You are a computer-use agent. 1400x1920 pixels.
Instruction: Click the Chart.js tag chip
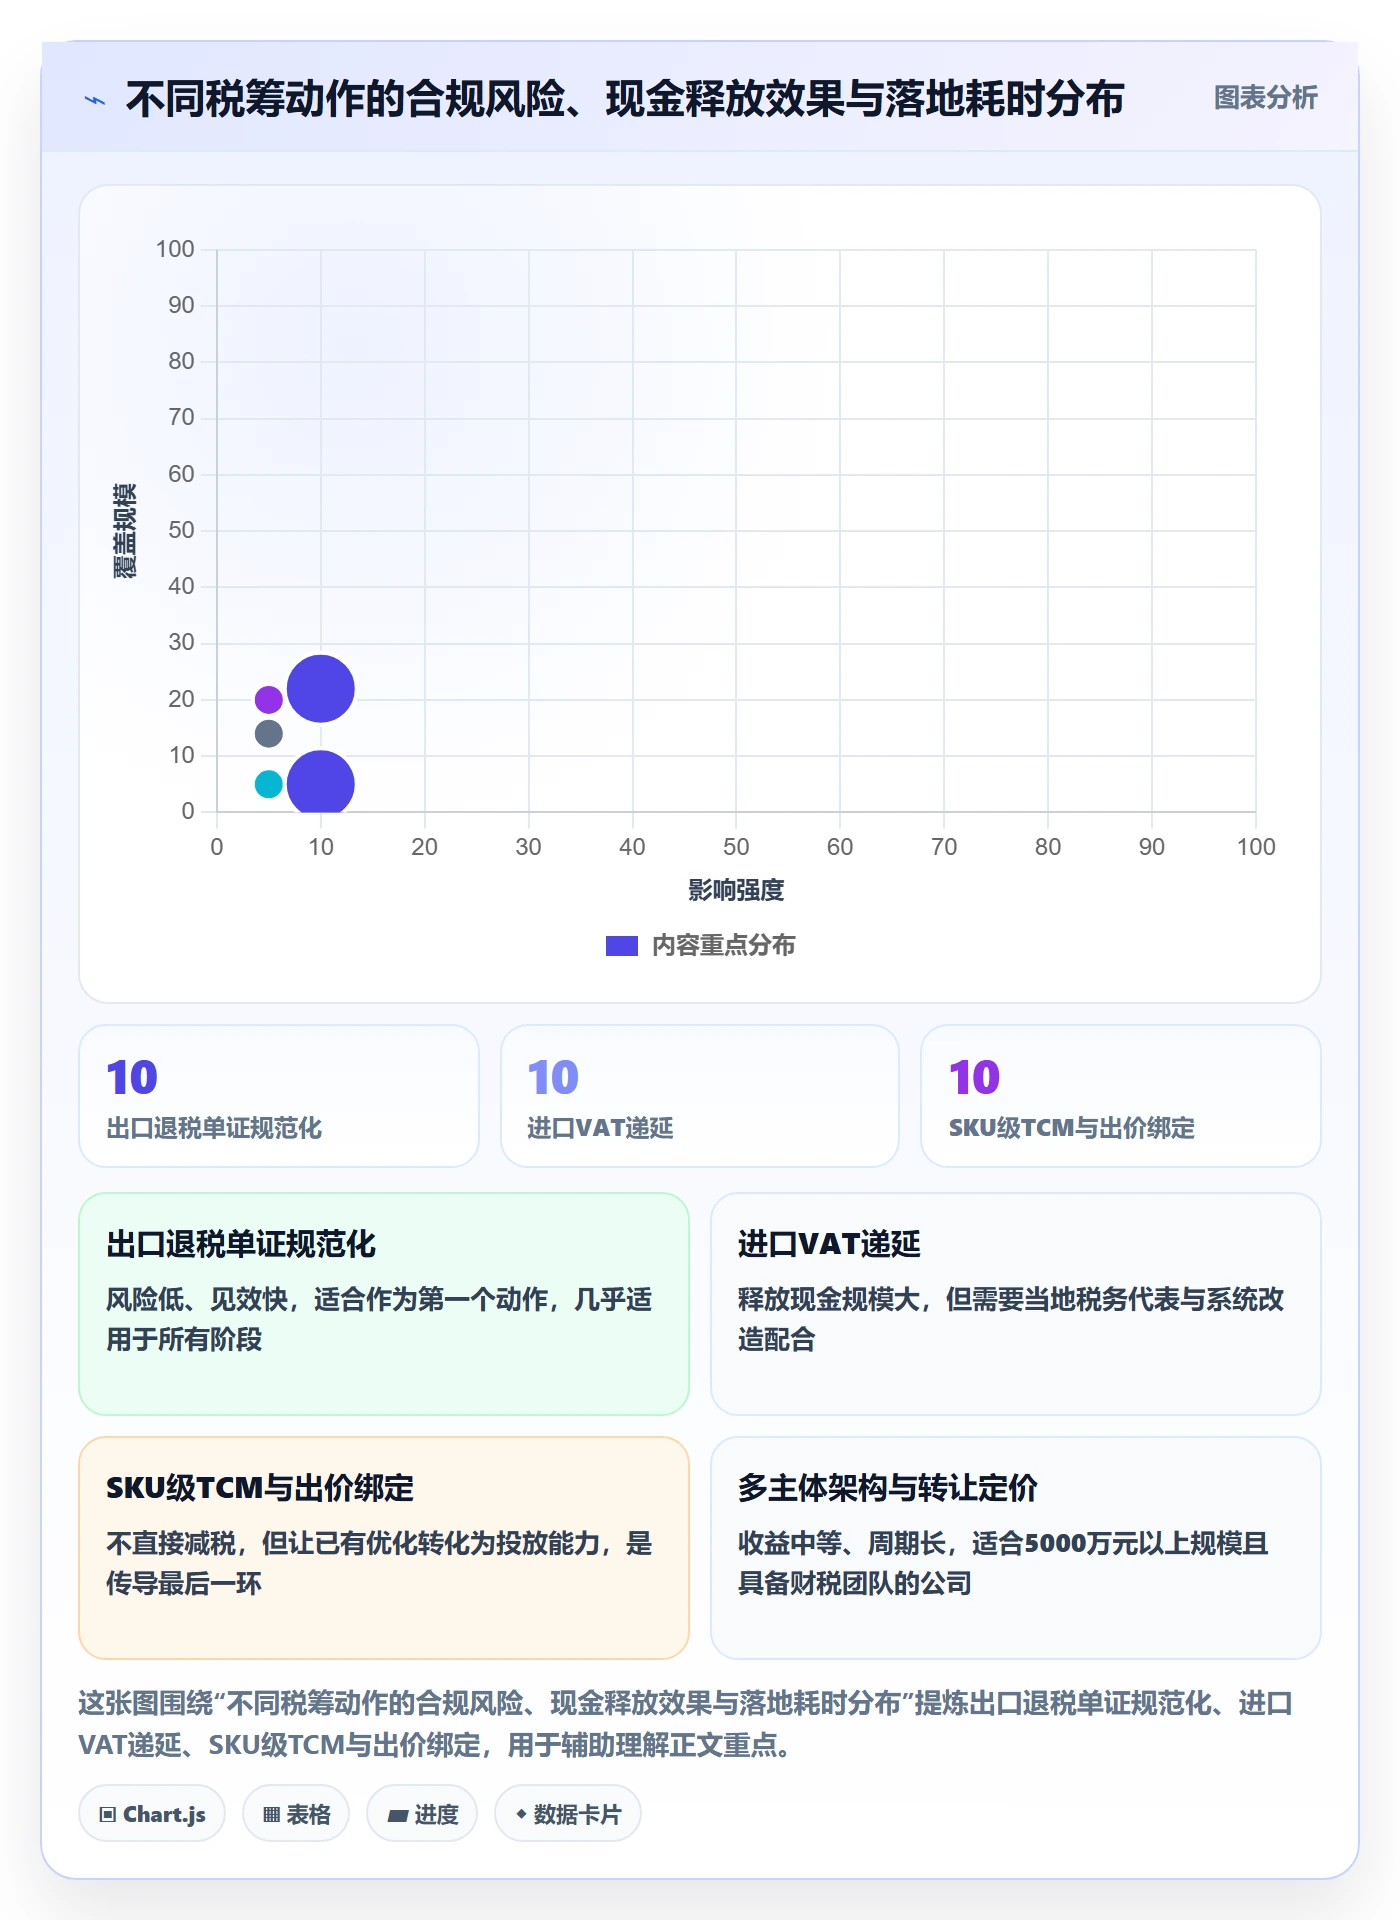(x=152, y=1814)
